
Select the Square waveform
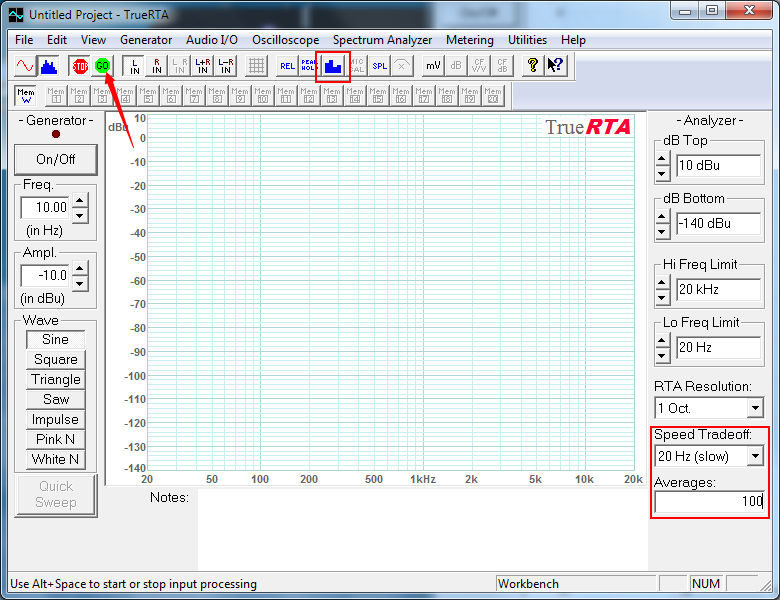click(x=56, y=359)
